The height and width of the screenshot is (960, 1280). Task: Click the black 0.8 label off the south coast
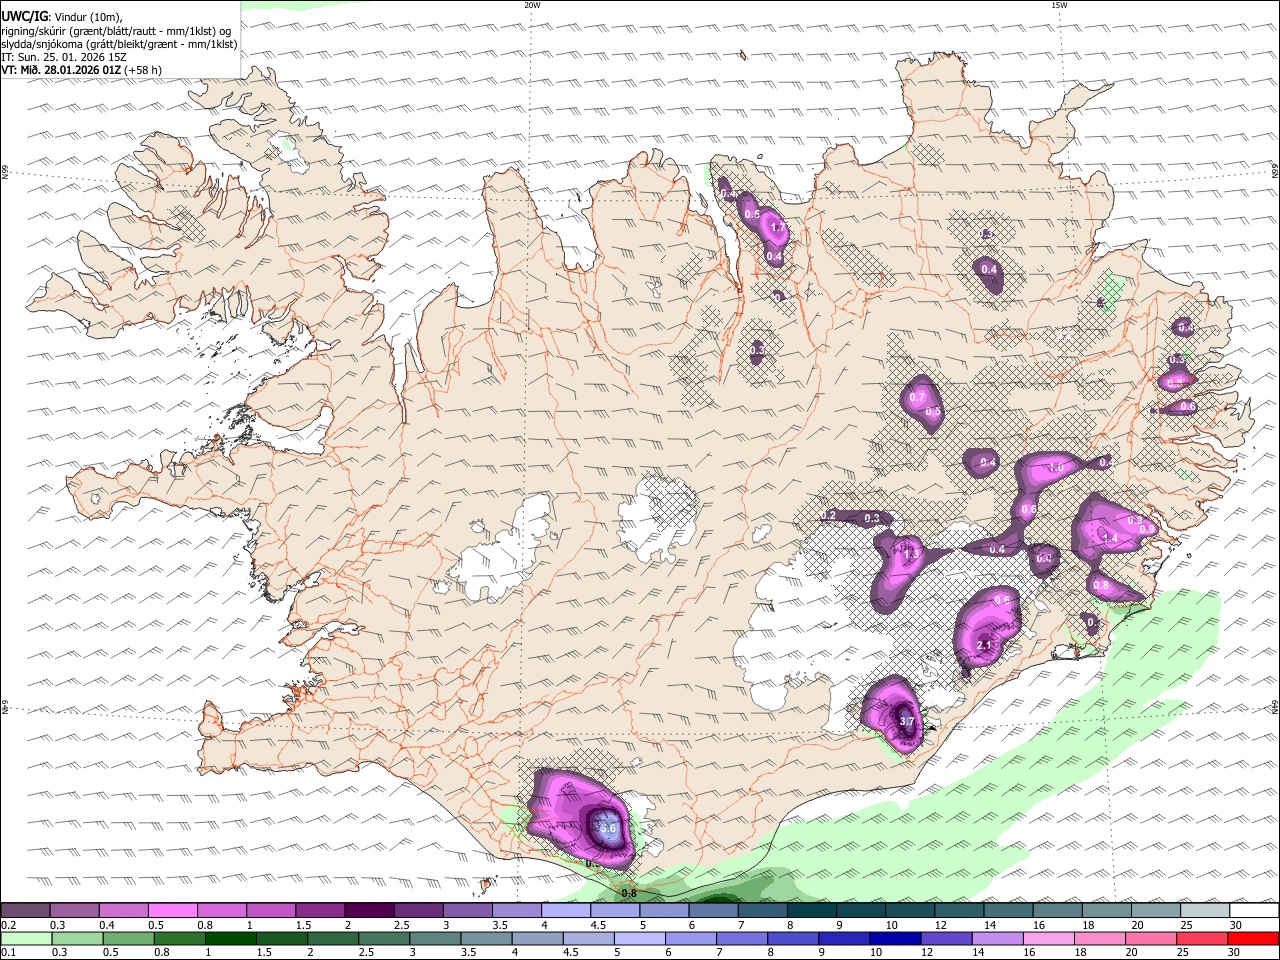click(629, 893)
